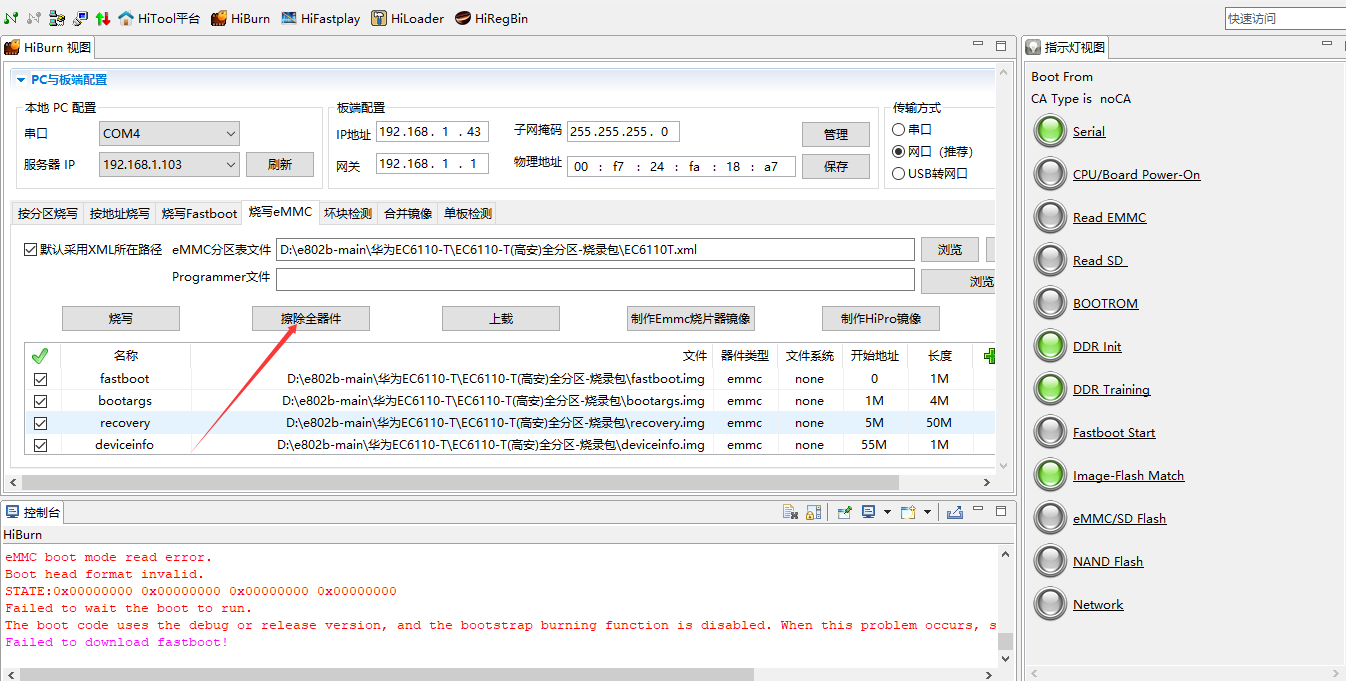This screenshot has height=681, width=1346.
Task: Click the server-with-checklist icon in top toolbar
Action: coord(57,18)
